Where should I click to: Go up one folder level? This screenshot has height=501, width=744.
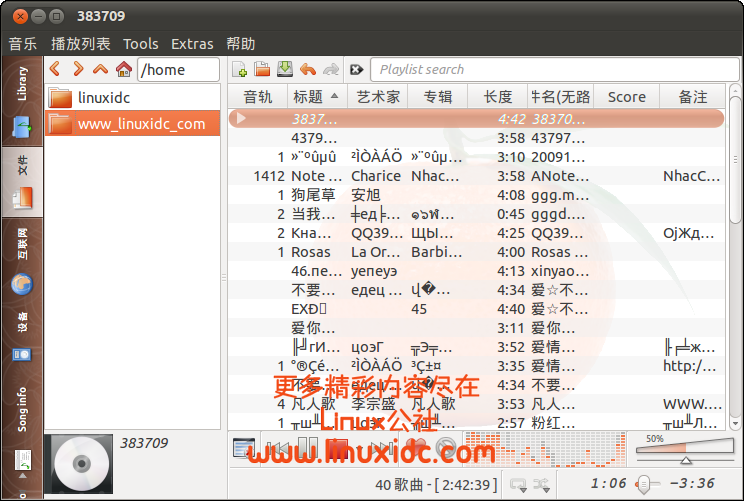[x=101, y=69]
